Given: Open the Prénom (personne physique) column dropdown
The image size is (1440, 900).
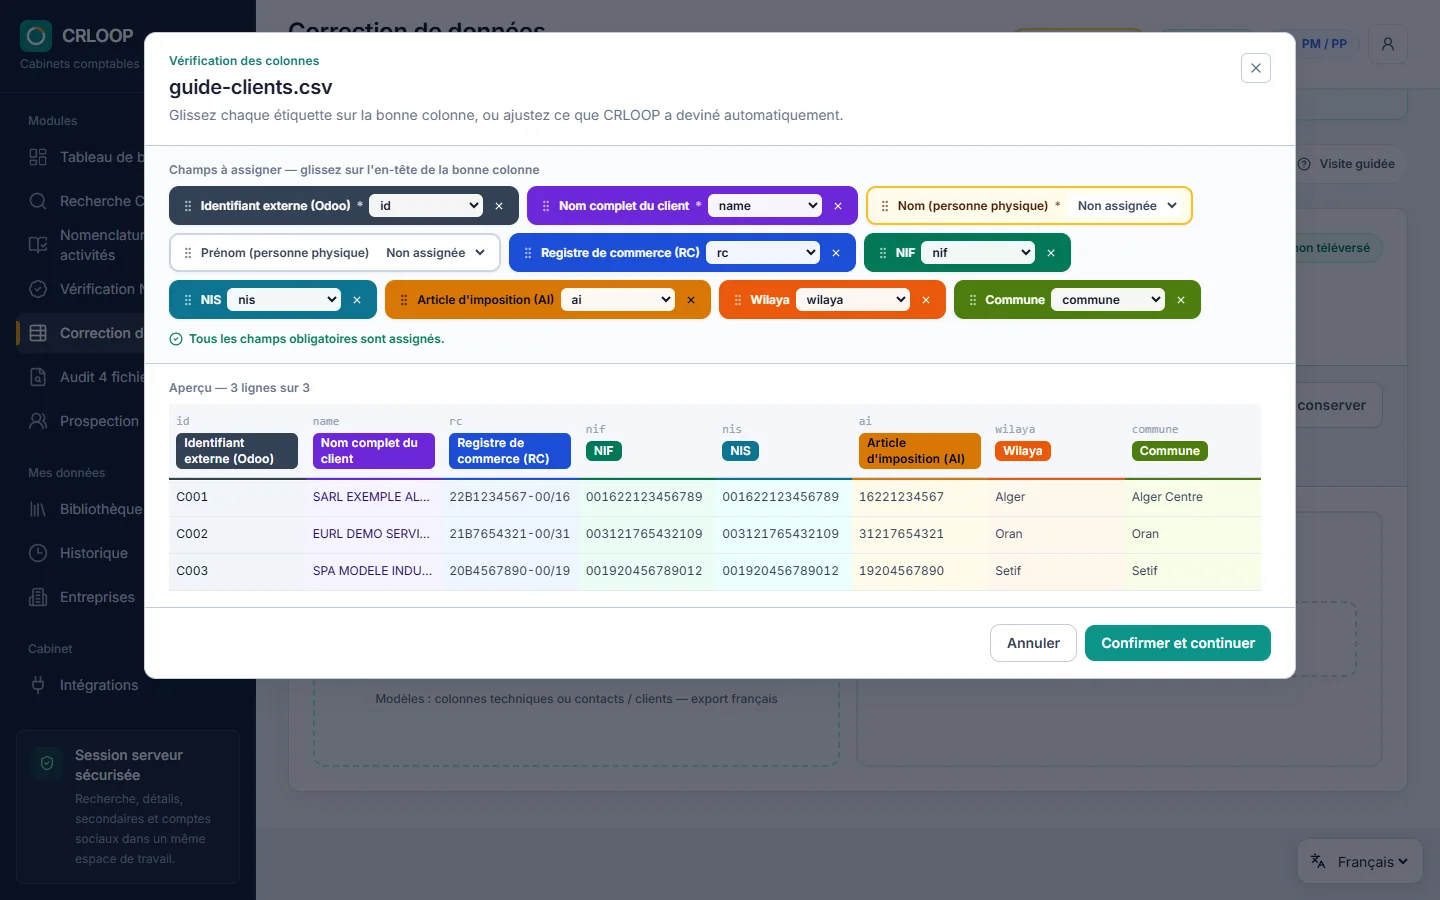Looking at the screenshot, I should point(436,253).
